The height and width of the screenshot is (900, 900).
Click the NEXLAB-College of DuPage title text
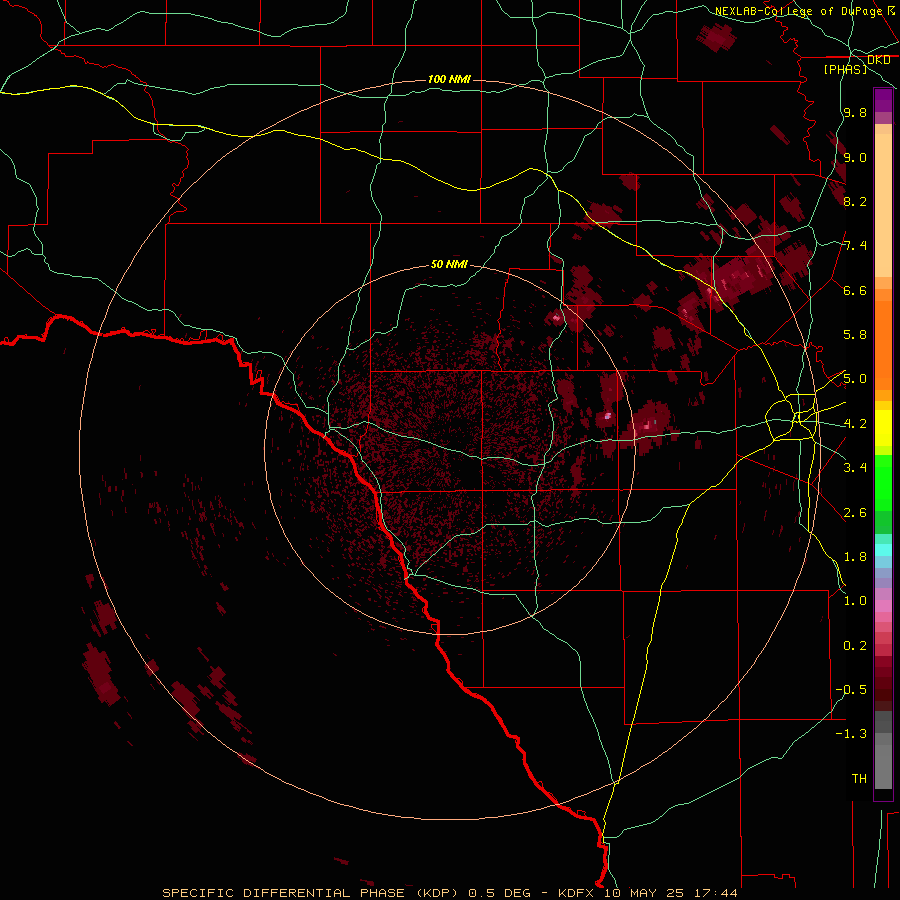(798, 11)
